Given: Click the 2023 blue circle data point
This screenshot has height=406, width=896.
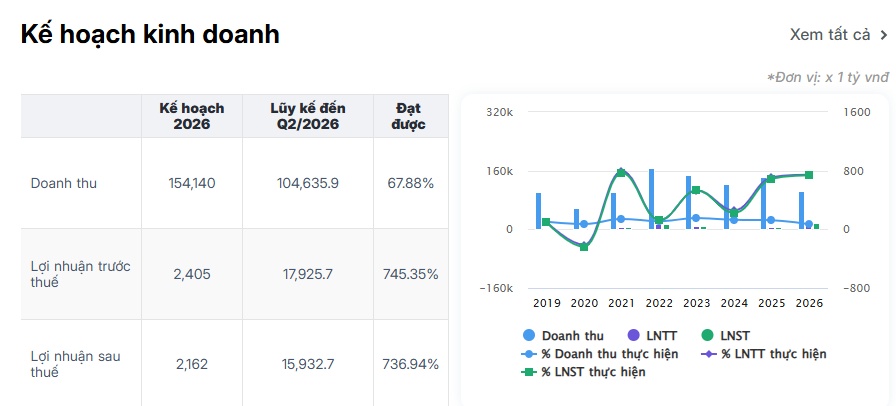Looking at the screenshot, I should pos(696,218).
